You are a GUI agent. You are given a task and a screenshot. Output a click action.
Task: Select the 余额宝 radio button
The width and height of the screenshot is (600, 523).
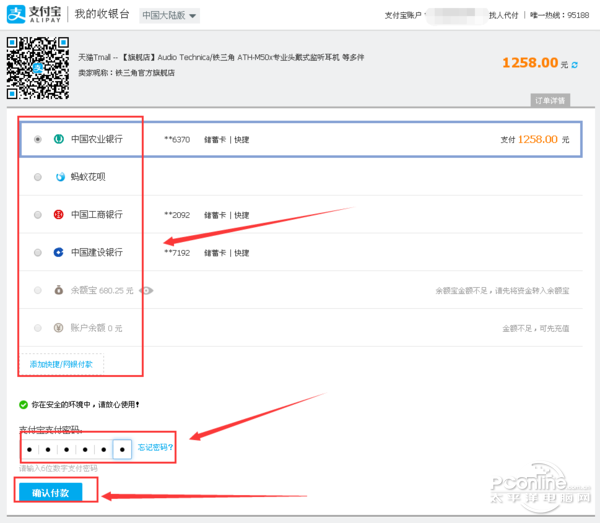[x=38, y=290]
